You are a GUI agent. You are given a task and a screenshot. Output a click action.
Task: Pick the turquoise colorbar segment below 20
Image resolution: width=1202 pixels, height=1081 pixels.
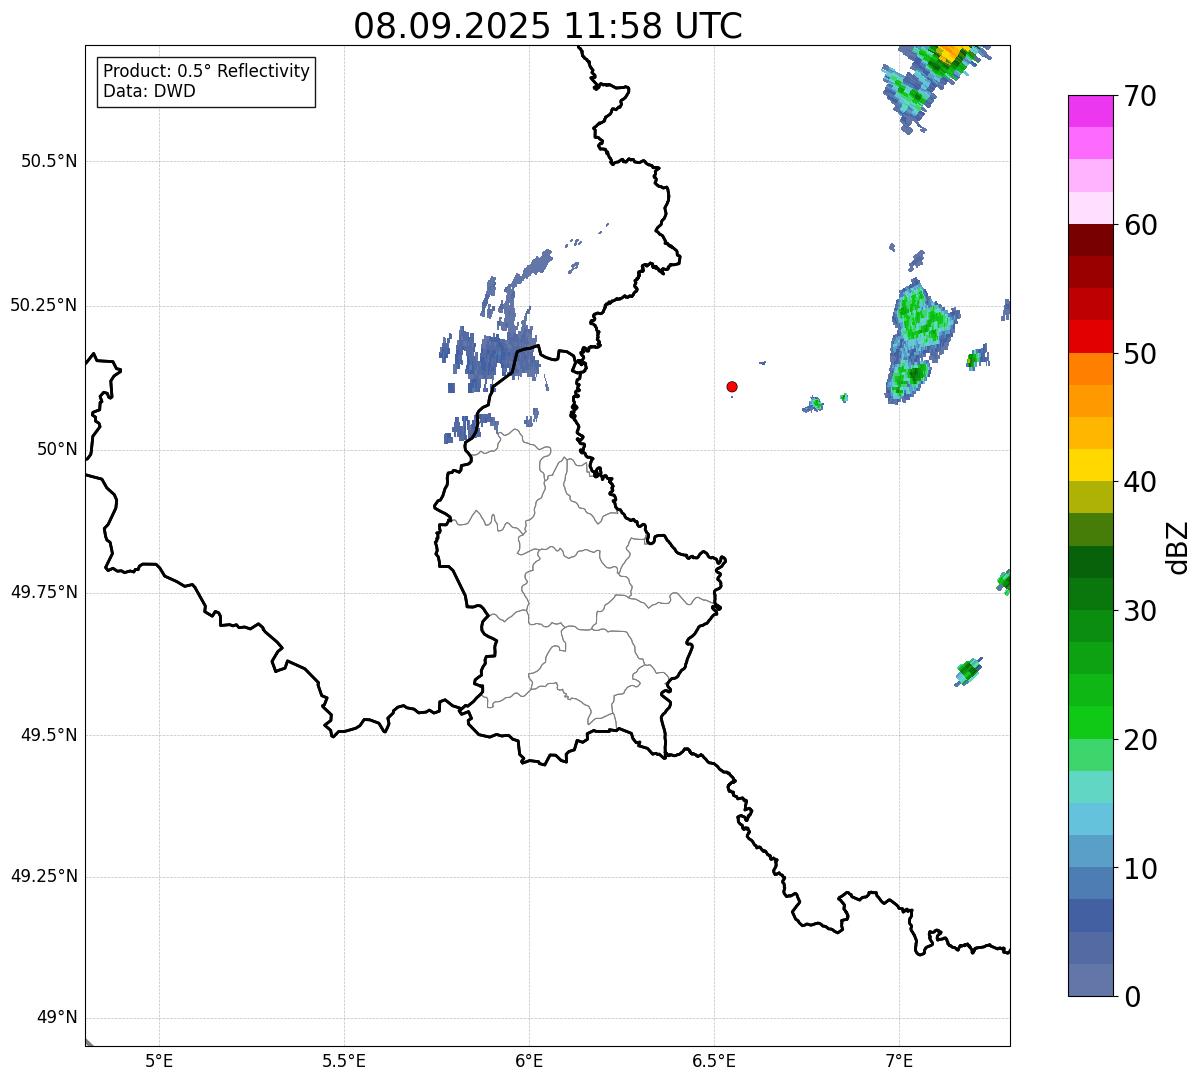coord(1090,787)
